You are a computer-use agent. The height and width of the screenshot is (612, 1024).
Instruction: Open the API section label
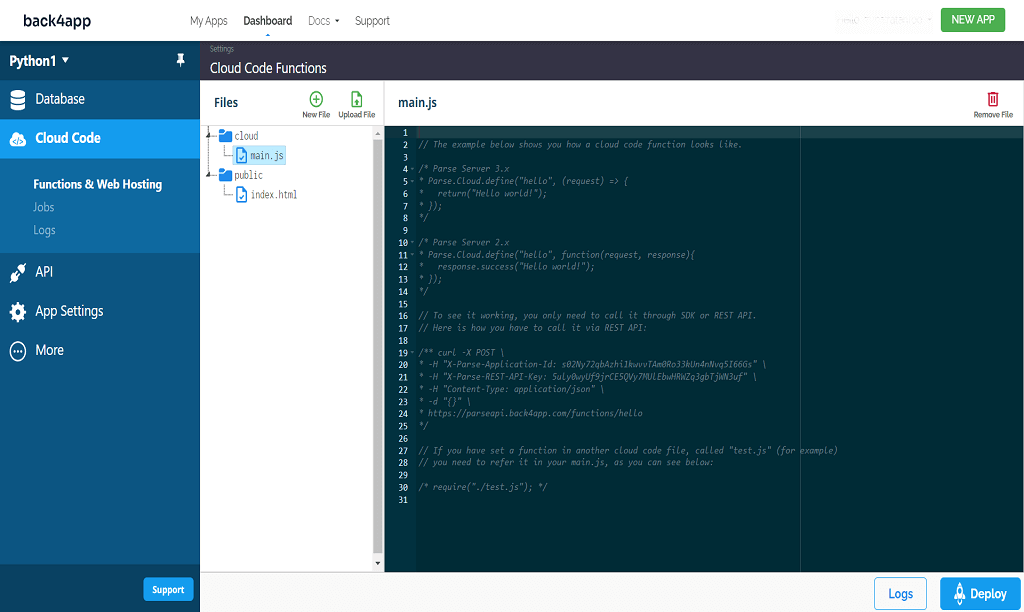(x=44, y=272)
